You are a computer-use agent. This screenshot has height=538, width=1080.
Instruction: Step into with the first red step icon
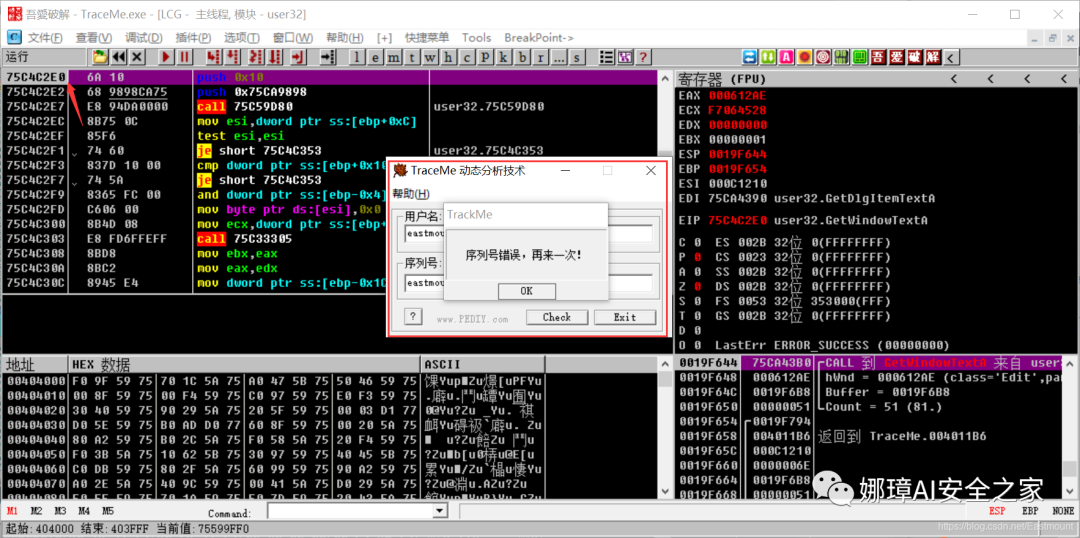pyautogui.click(x=214, y=57)
